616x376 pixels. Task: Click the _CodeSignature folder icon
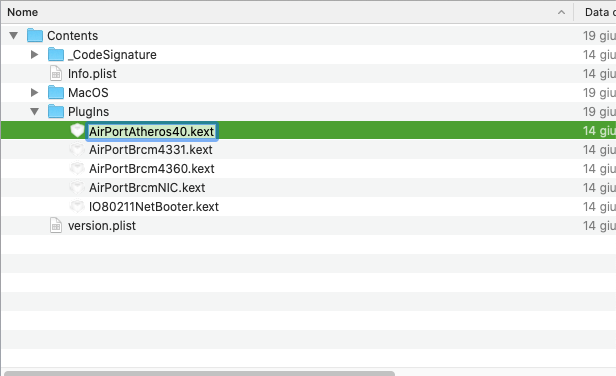[x=56, y=55]
